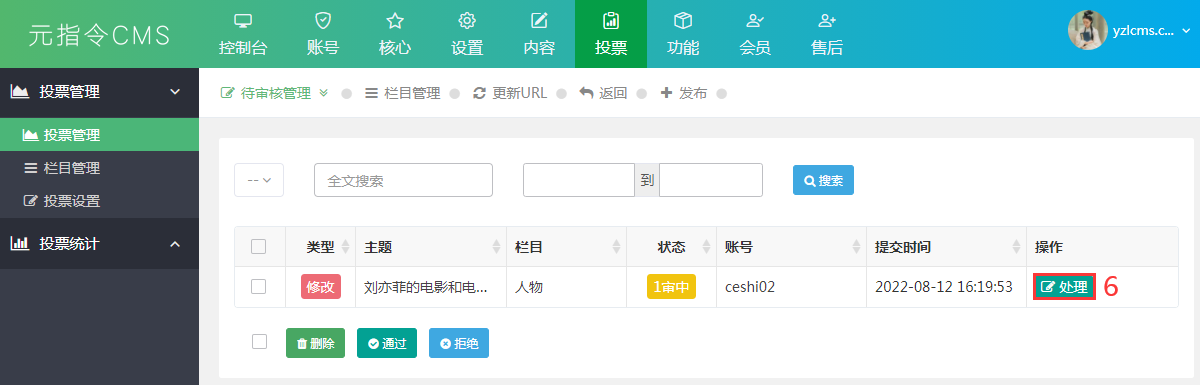The height and width of the screenshot is (385, 1200).
Task: Check the 刘亦菲 row checkbox
Action: tap(259, 286)
